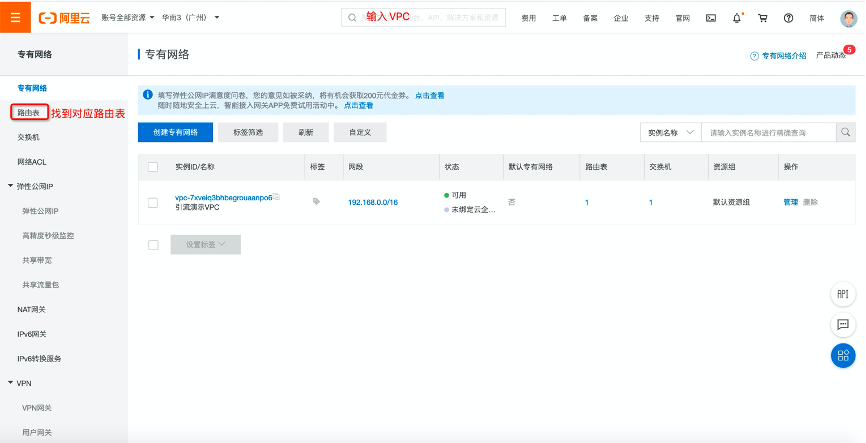The height and width of the screenshot is (443, 866).
Task: Open the chat feedback floating icon
Action: click(843, 325)
